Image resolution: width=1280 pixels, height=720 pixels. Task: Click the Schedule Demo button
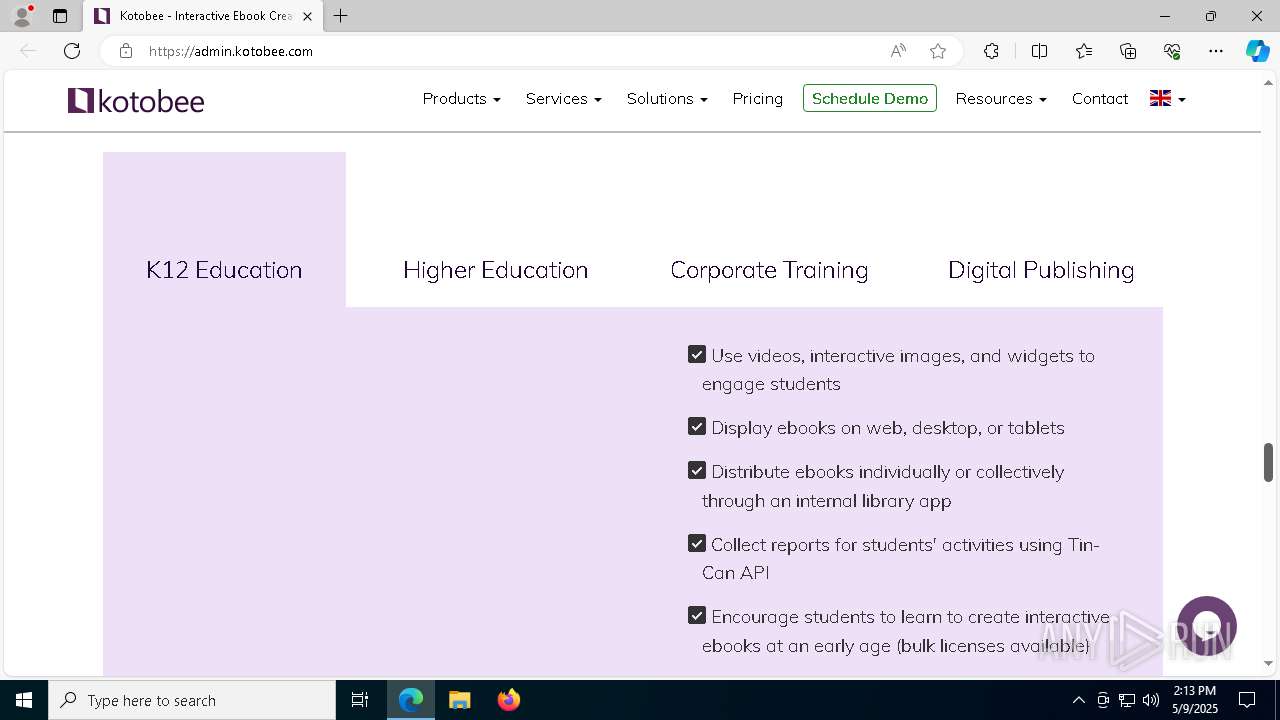coord(870,98)
